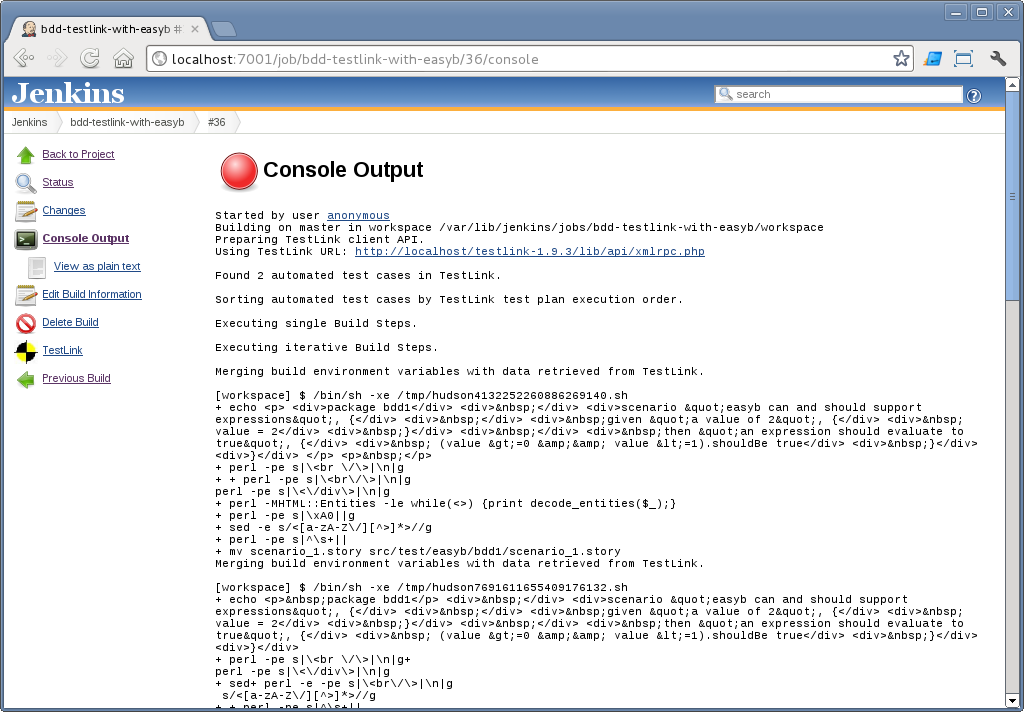Click the Edit Build Information icon
The image size is (1024, 712).
(26, 295)
